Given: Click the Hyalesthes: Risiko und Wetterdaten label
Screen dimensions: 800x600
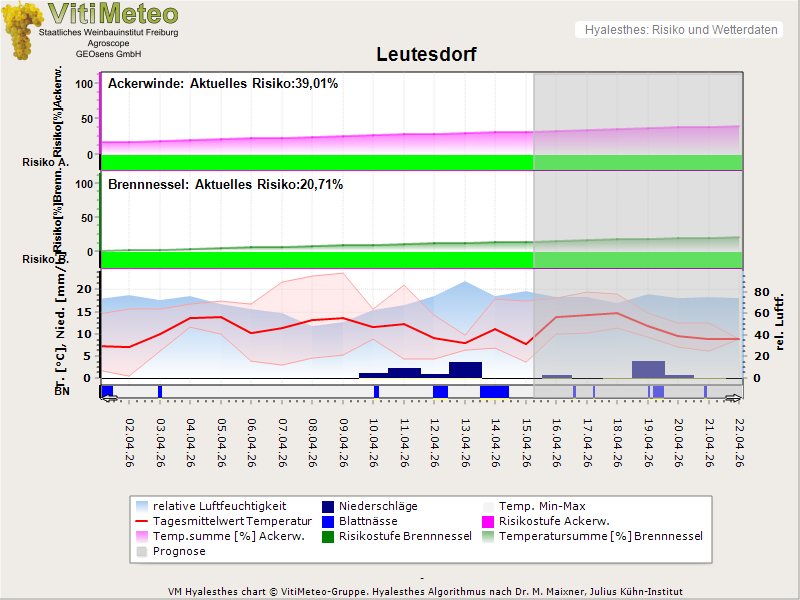Looking at the screenshot, I should coord(680,30).
